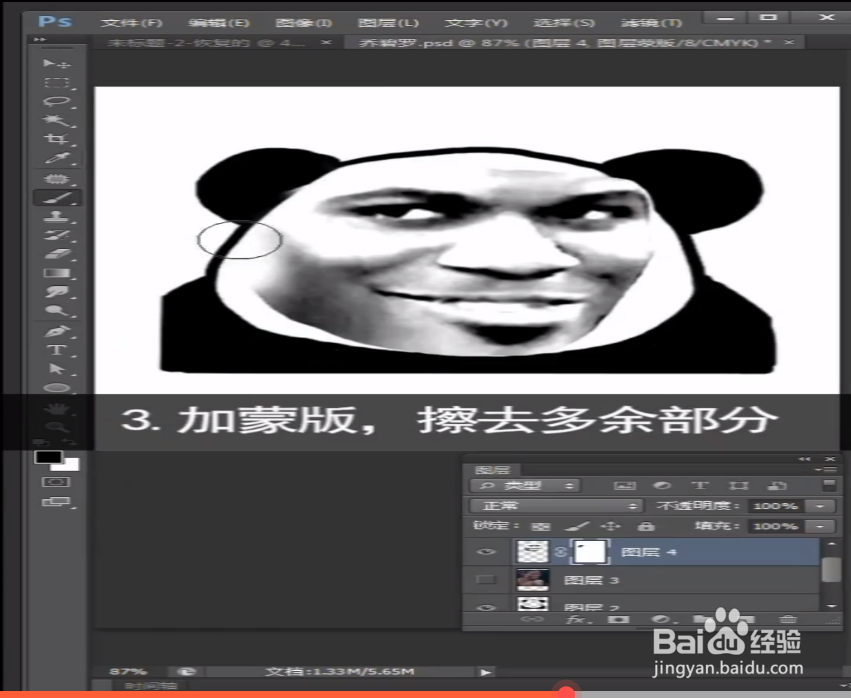This screenshot has width=851, height=698.
Task: Filter layers by adjustment layers
Action: [x=662, y=485]
